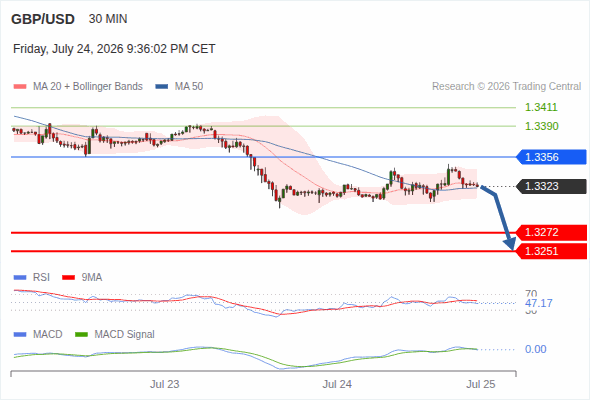Click the Jul 23 time axis label
This screenshot has height=400, width=590.
pos(164,384)
